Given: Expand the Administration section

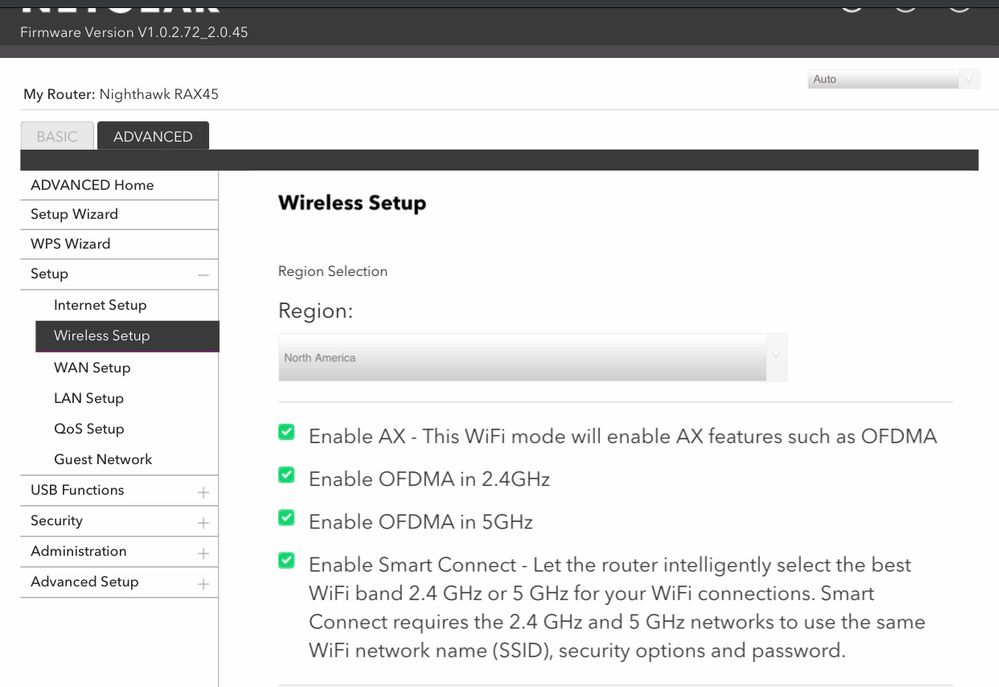Looking at the screenshot, I should pyautogui.click(x=119, y=551).
